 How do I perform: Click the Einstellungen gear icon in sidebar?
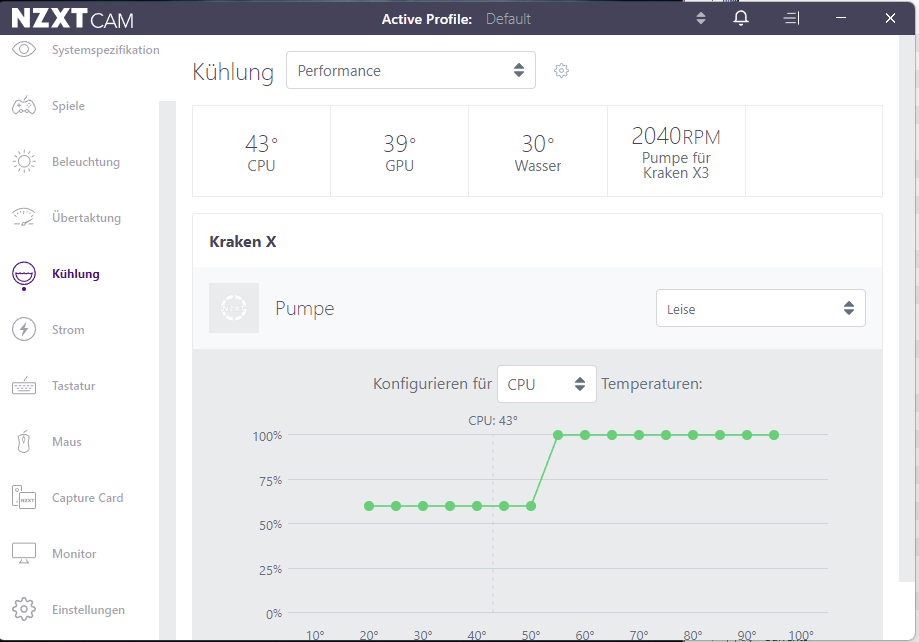(x=24, y=609)
